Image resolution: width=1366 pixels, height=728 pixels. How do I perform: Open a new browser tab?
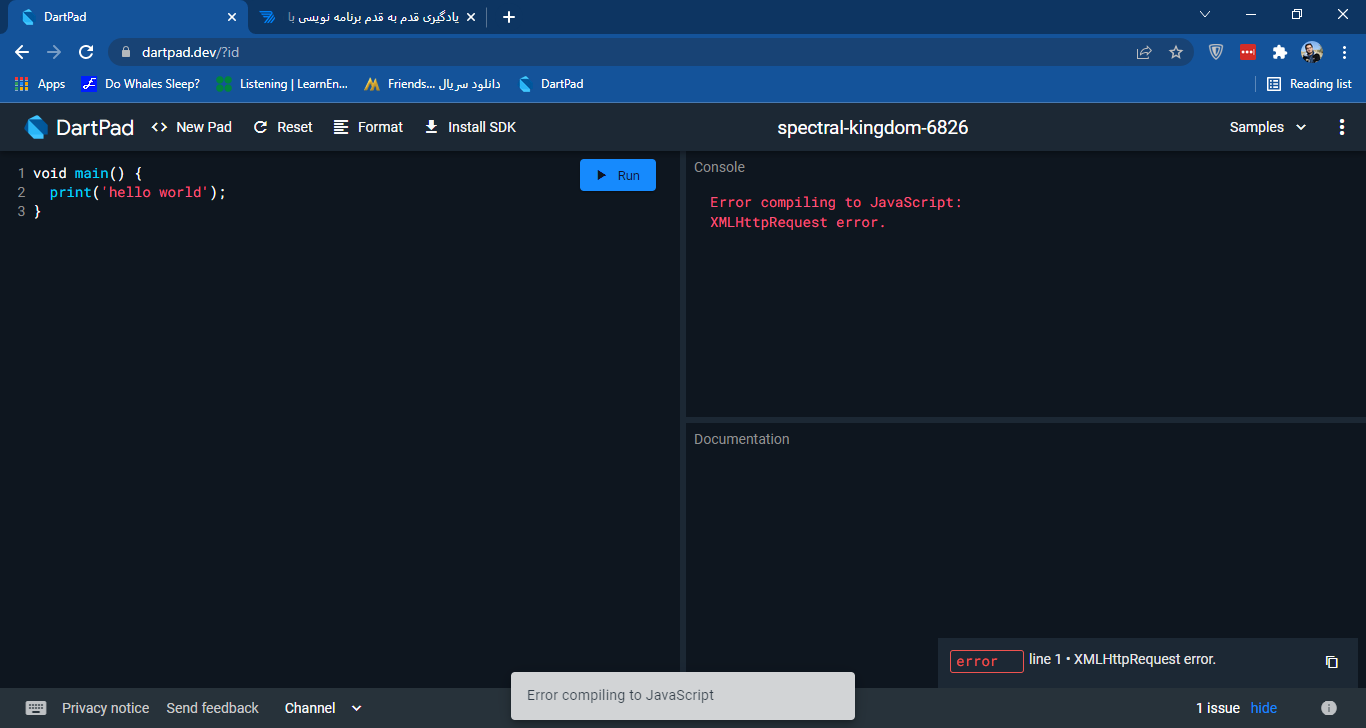(x=509, y=17)
